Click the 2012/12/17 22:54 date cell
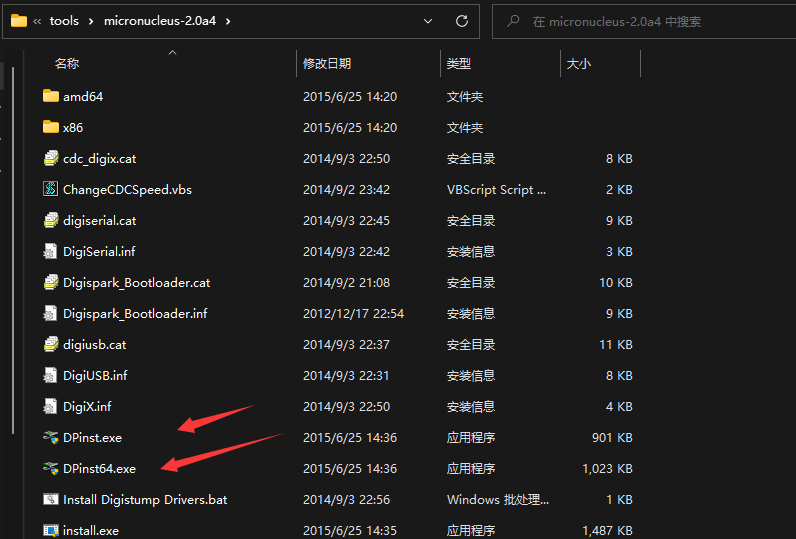Image resolution: width=796 pixels, height=539 pixels. (353, 314)
